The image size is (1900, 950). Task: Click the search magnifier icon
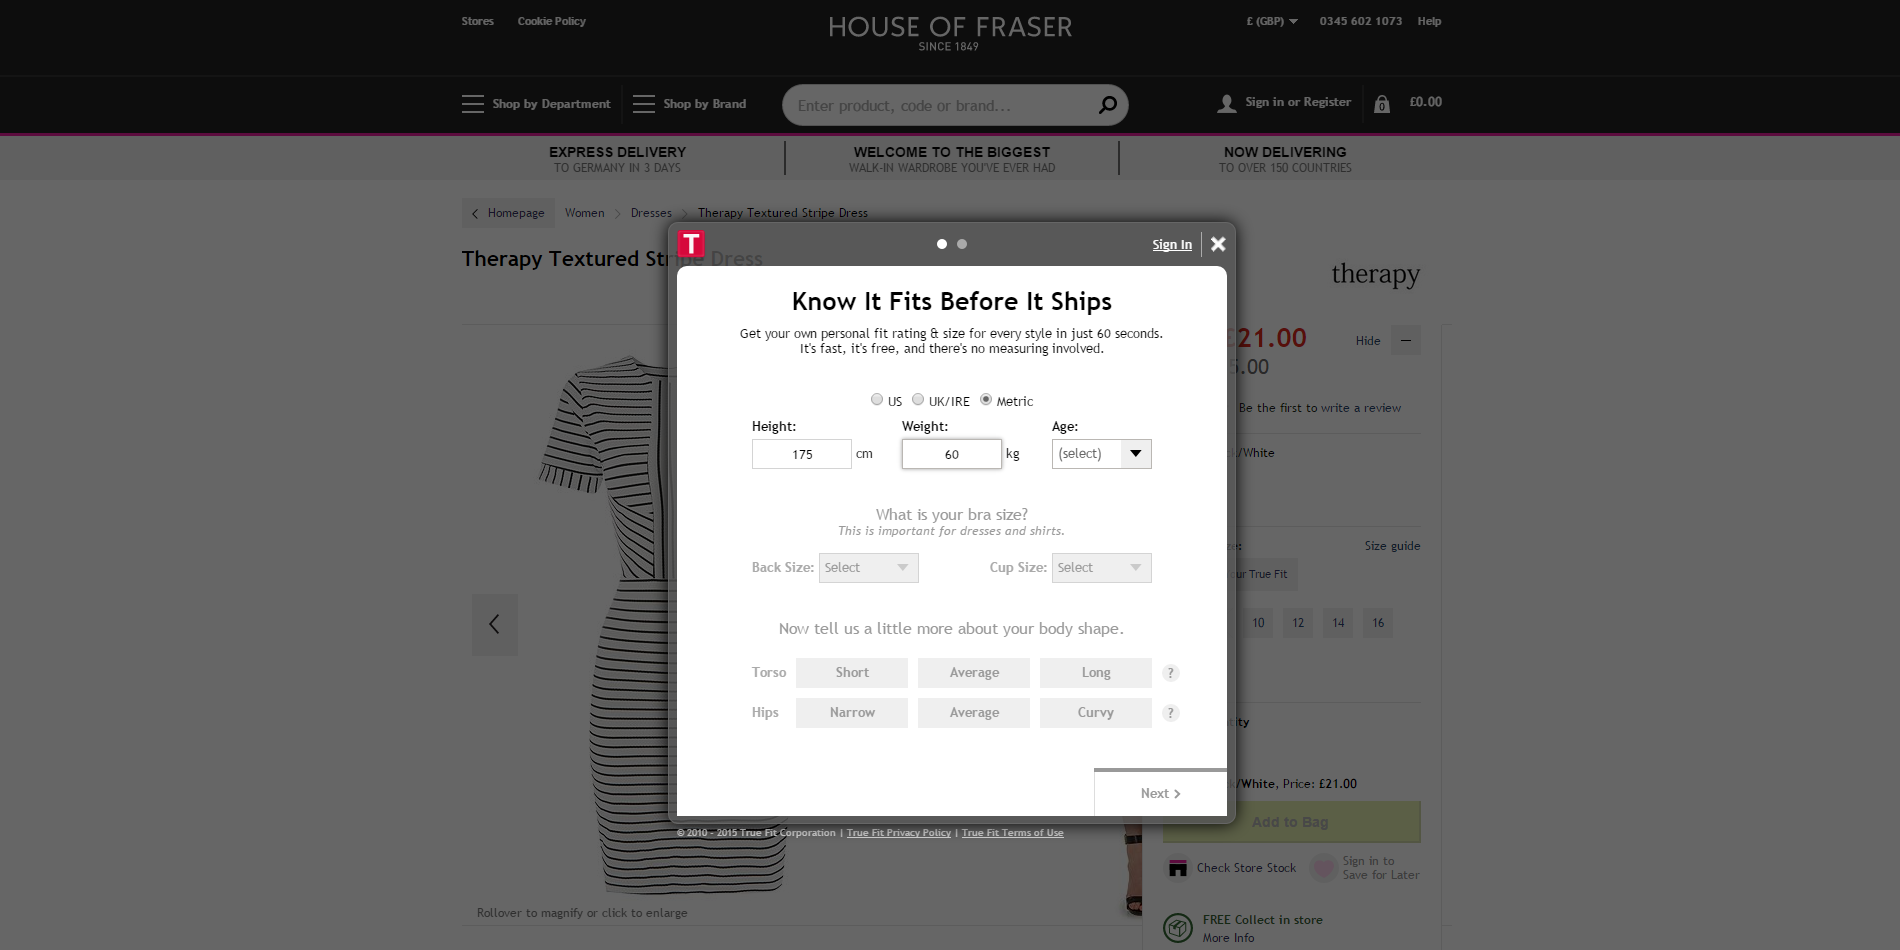(x=1107, y=105)
